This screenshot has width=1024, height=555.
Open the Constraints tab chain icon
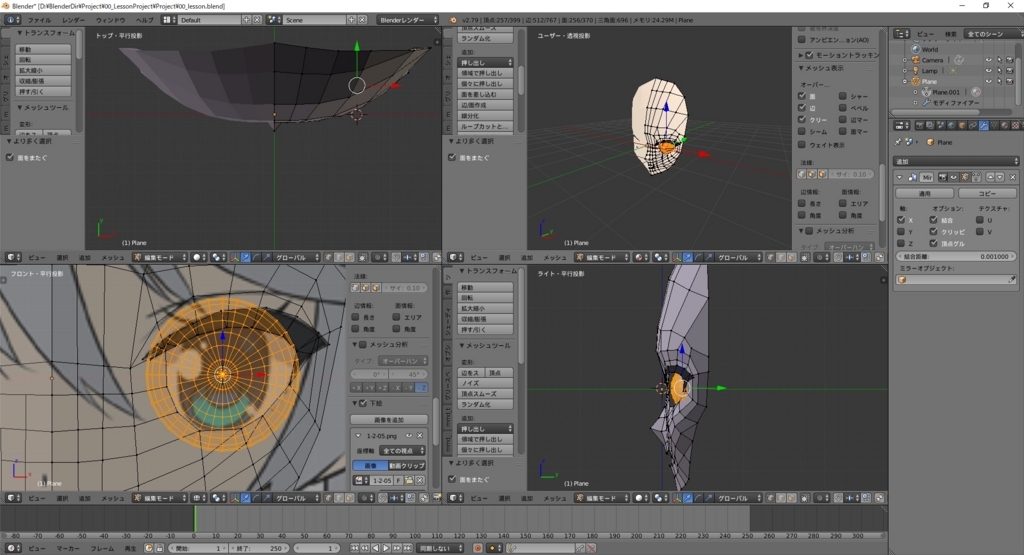coord(972,125)
